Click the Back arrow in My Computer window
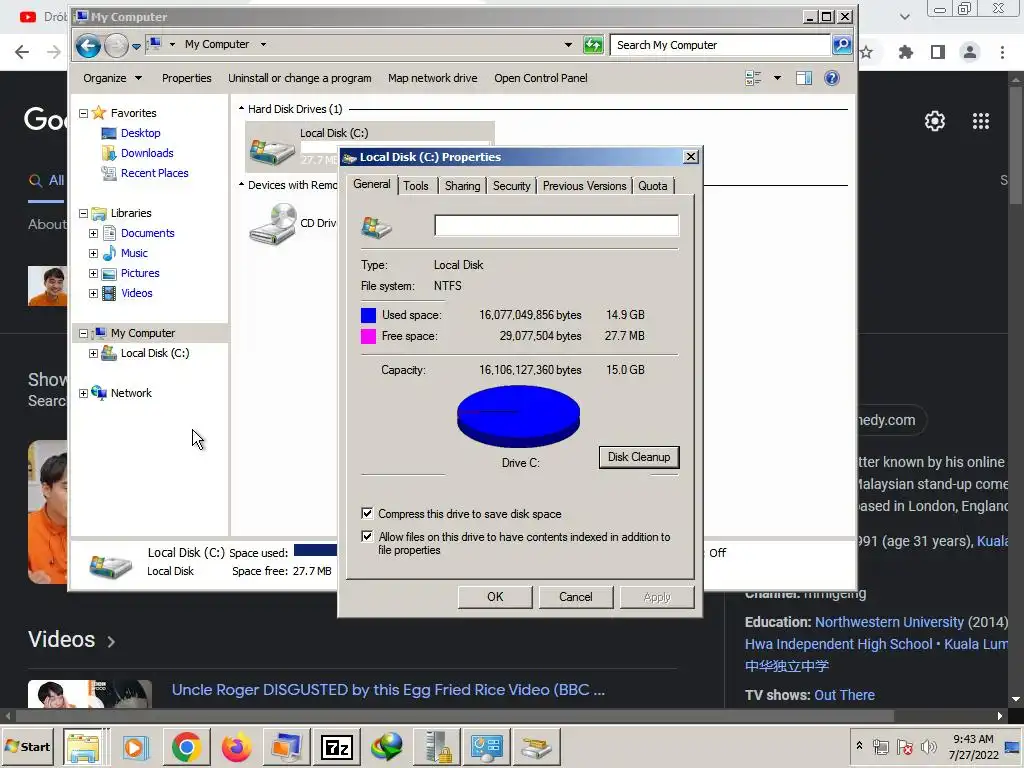1024x768 pixels. pos(88,45)
